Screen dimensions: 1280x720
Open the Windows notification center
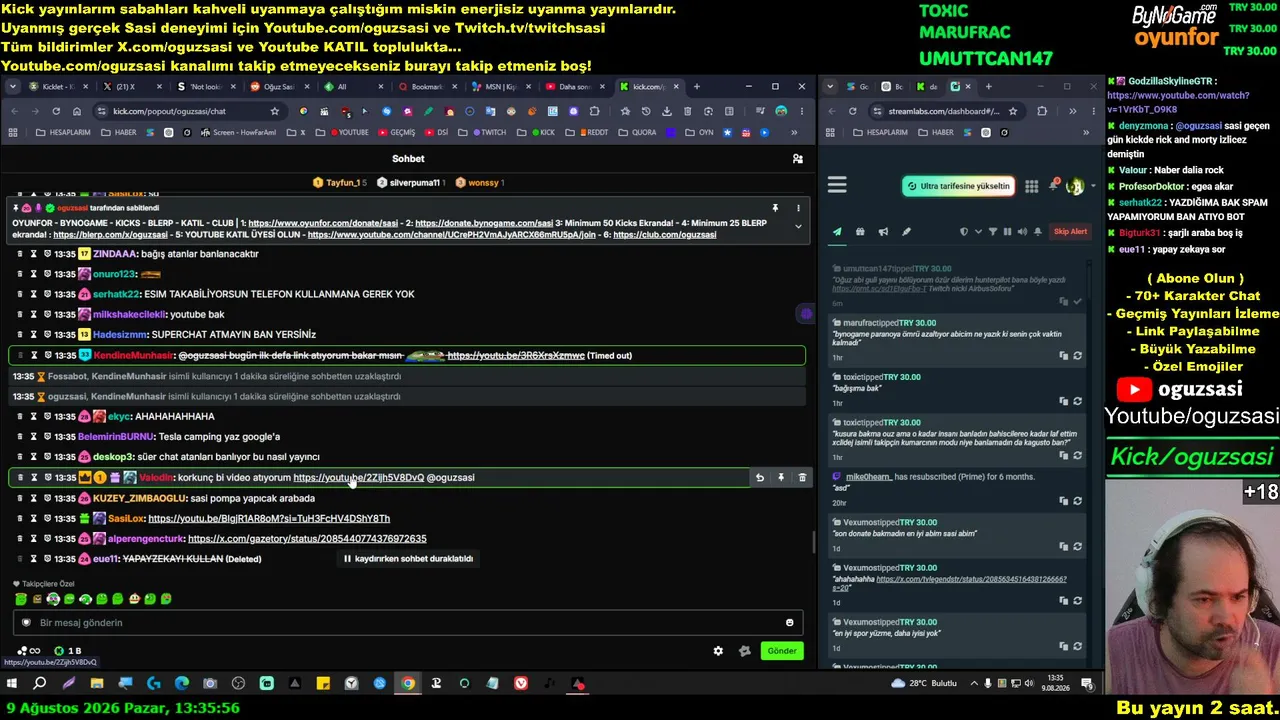(1087, 684)
